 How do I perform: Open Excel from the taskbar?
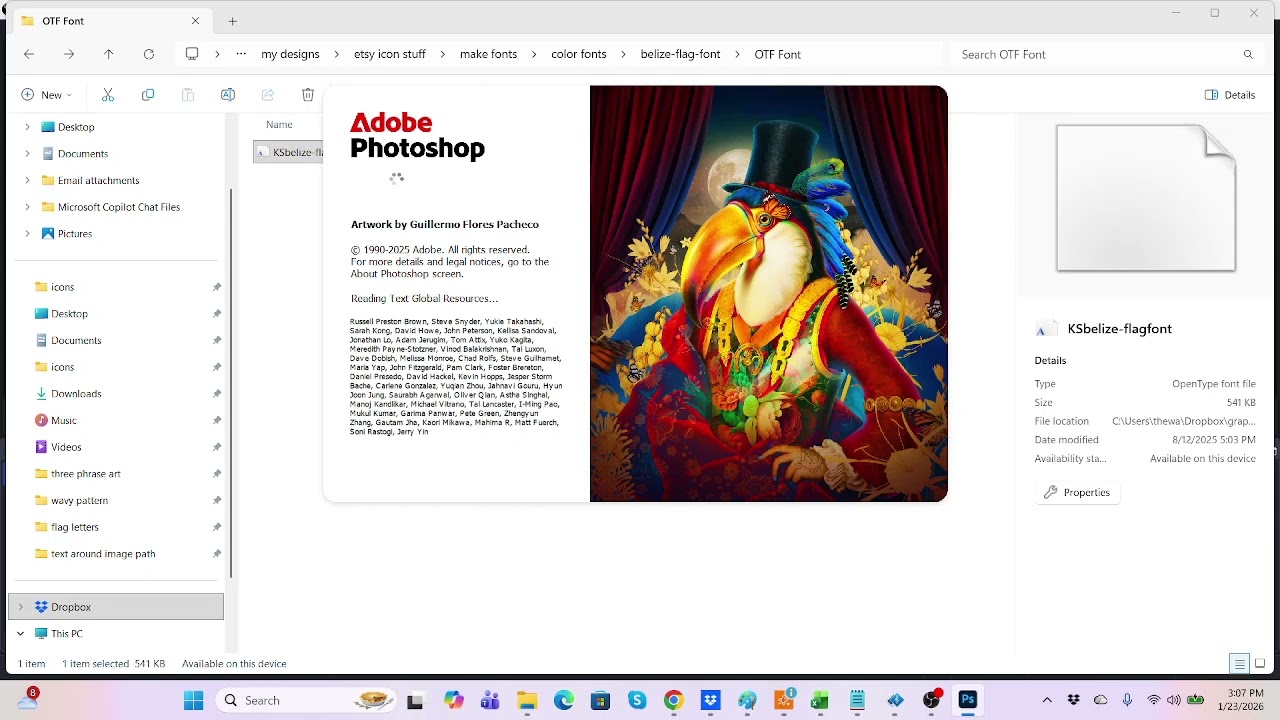820,700
